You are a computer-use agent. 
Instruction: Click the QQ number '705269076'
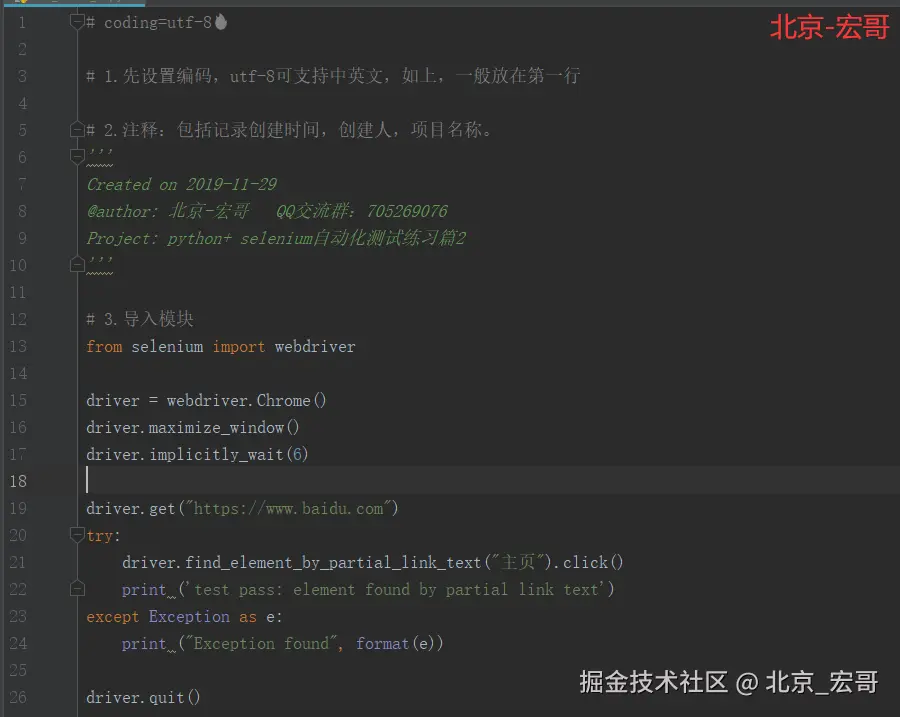[x=407, y=211]
